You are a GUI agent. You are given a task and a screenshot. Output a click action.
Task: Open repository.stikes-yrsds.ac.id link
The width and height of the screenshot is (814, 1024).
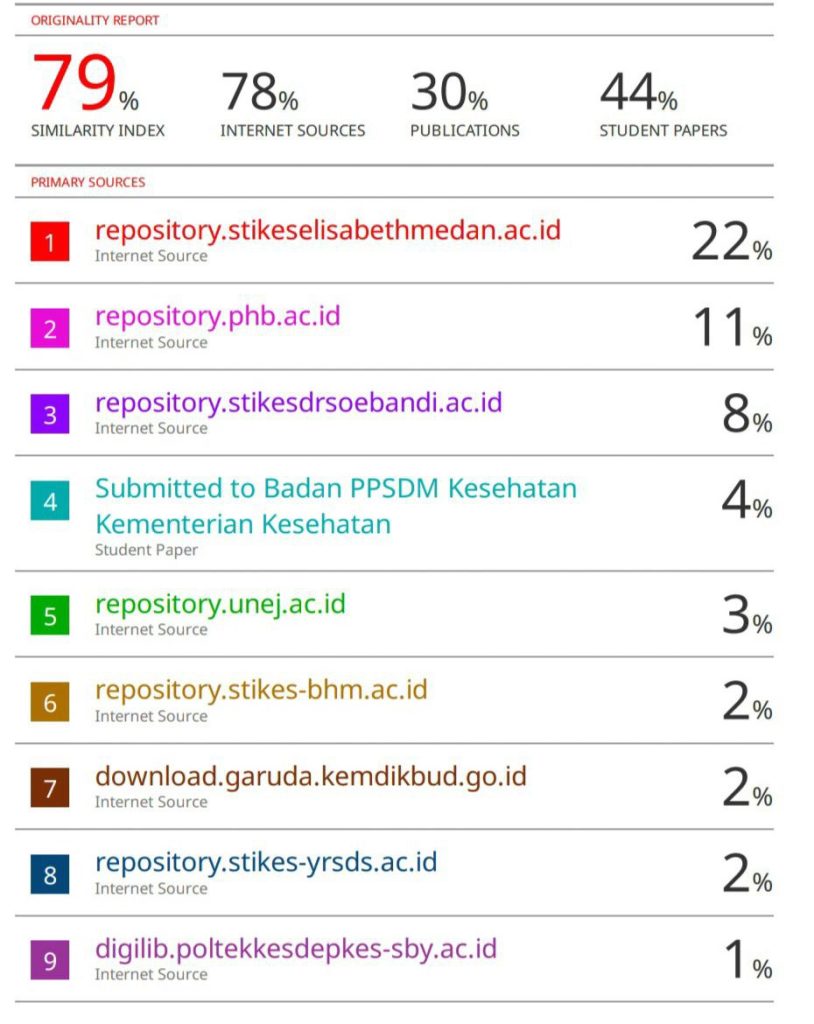click(x=266, y=863)
